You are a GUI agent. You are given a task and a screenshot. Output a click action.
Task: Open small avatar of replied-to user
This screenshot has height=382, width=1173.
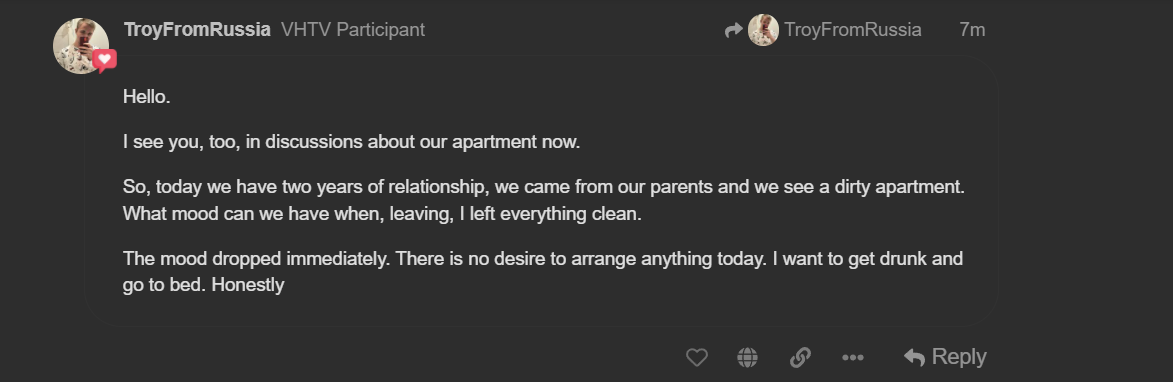click(763, 30)
